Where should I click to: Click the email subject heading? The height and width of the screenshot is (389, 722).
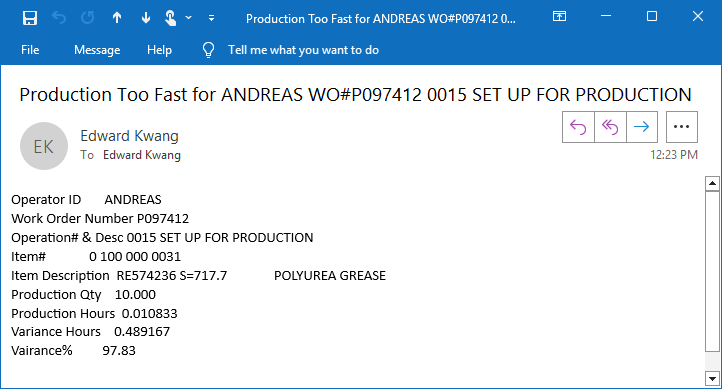click(355, 95)
